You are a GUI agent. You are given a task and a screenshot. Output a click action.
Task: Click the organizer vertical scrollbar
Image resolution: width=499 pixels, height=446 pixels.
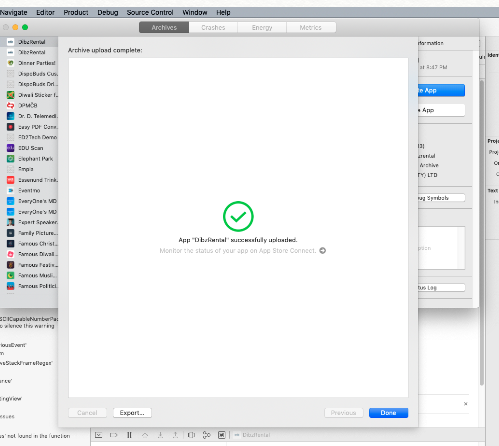[x=482, y=233]
